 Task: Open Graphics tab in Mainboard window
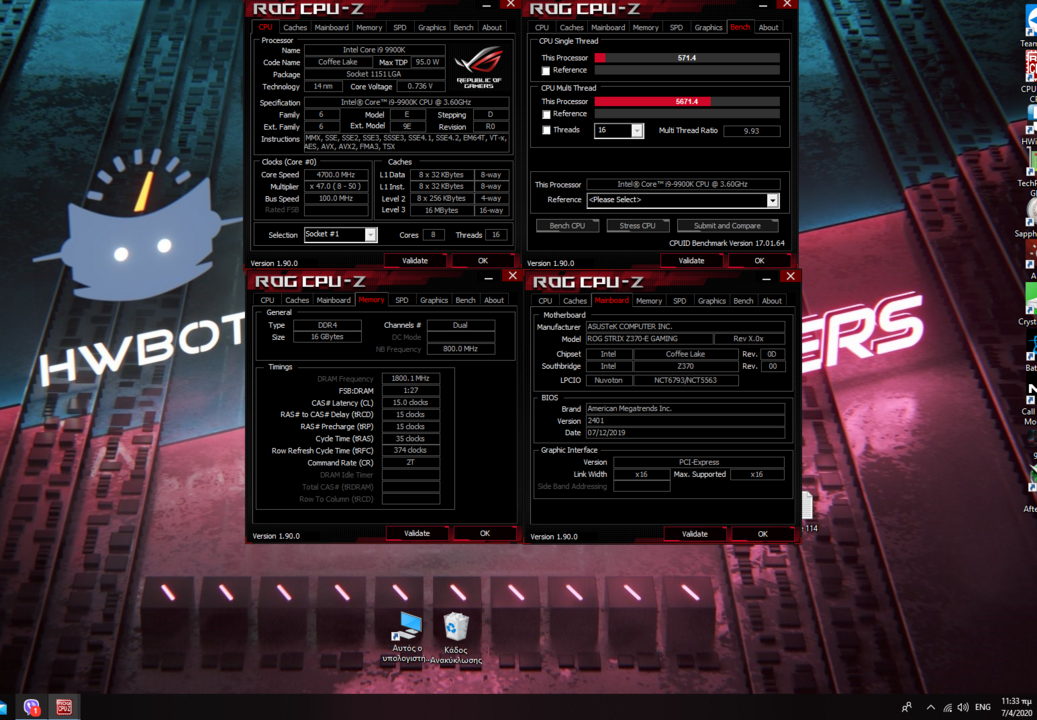(x=712, y=301)
